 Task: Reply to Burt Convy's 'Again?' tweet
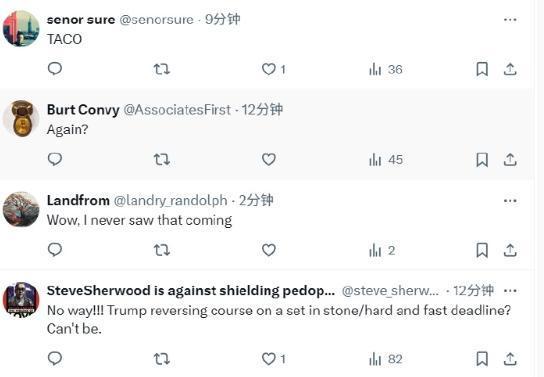click(55, 159)
